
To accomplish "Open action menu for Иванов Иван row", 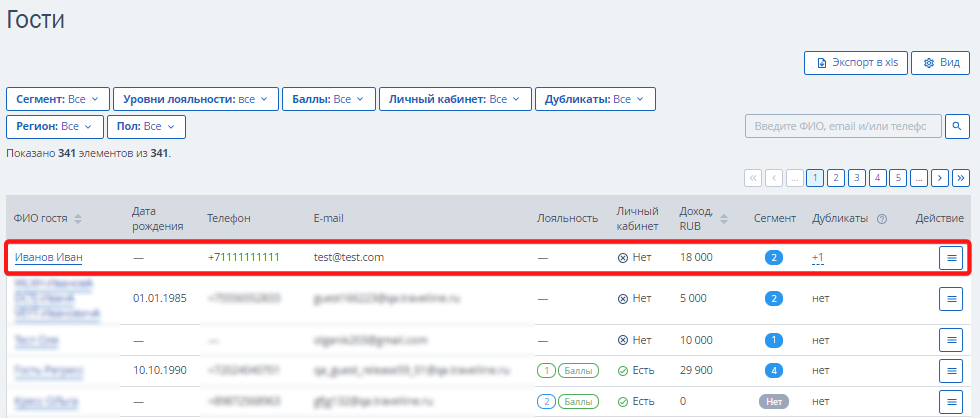I will (951, 257).
